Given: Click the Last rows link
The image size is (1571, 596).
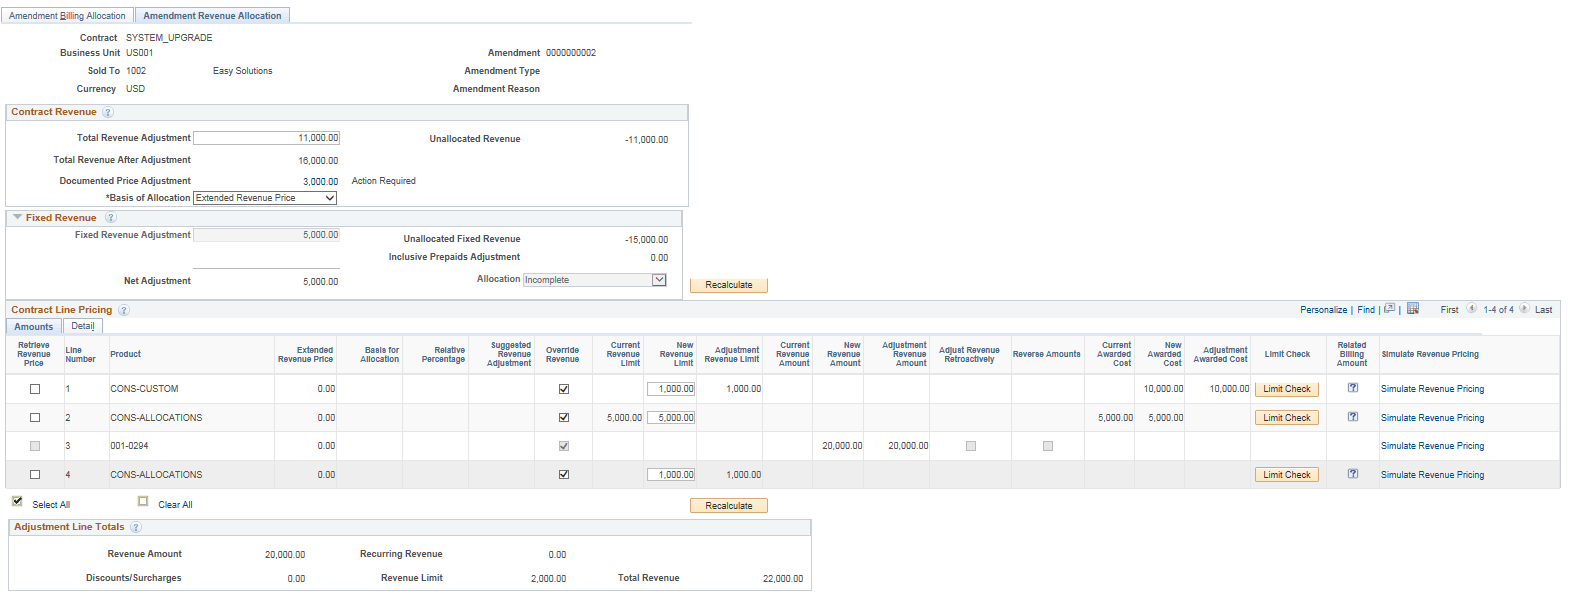Looking at the screenshot, I should tap(1543, 310).
